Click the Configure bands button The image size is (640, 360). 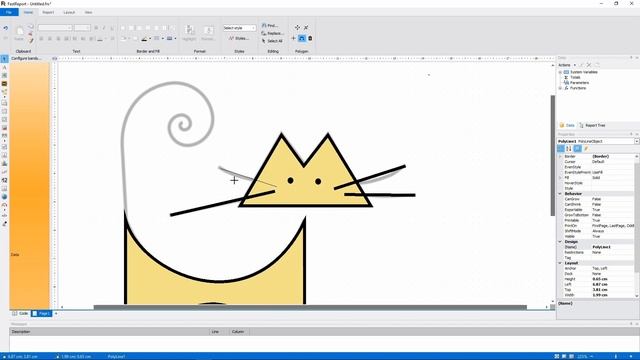tap(26, 58)
